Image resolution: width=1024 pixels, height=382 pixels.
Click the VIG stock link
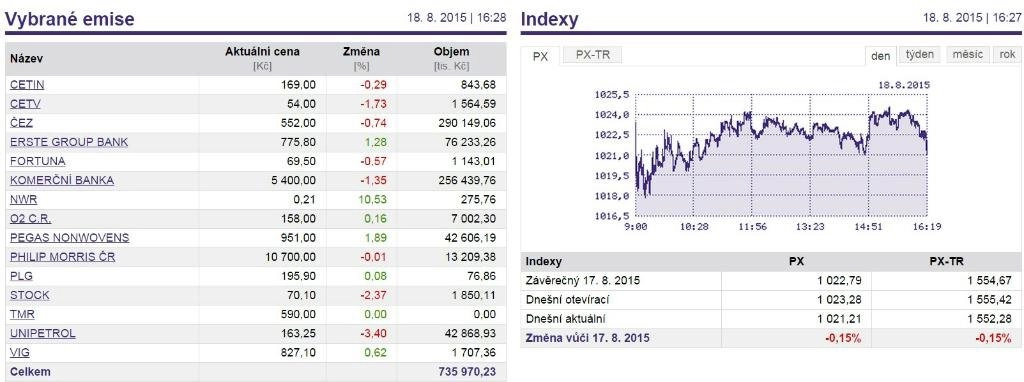[20, 353]
